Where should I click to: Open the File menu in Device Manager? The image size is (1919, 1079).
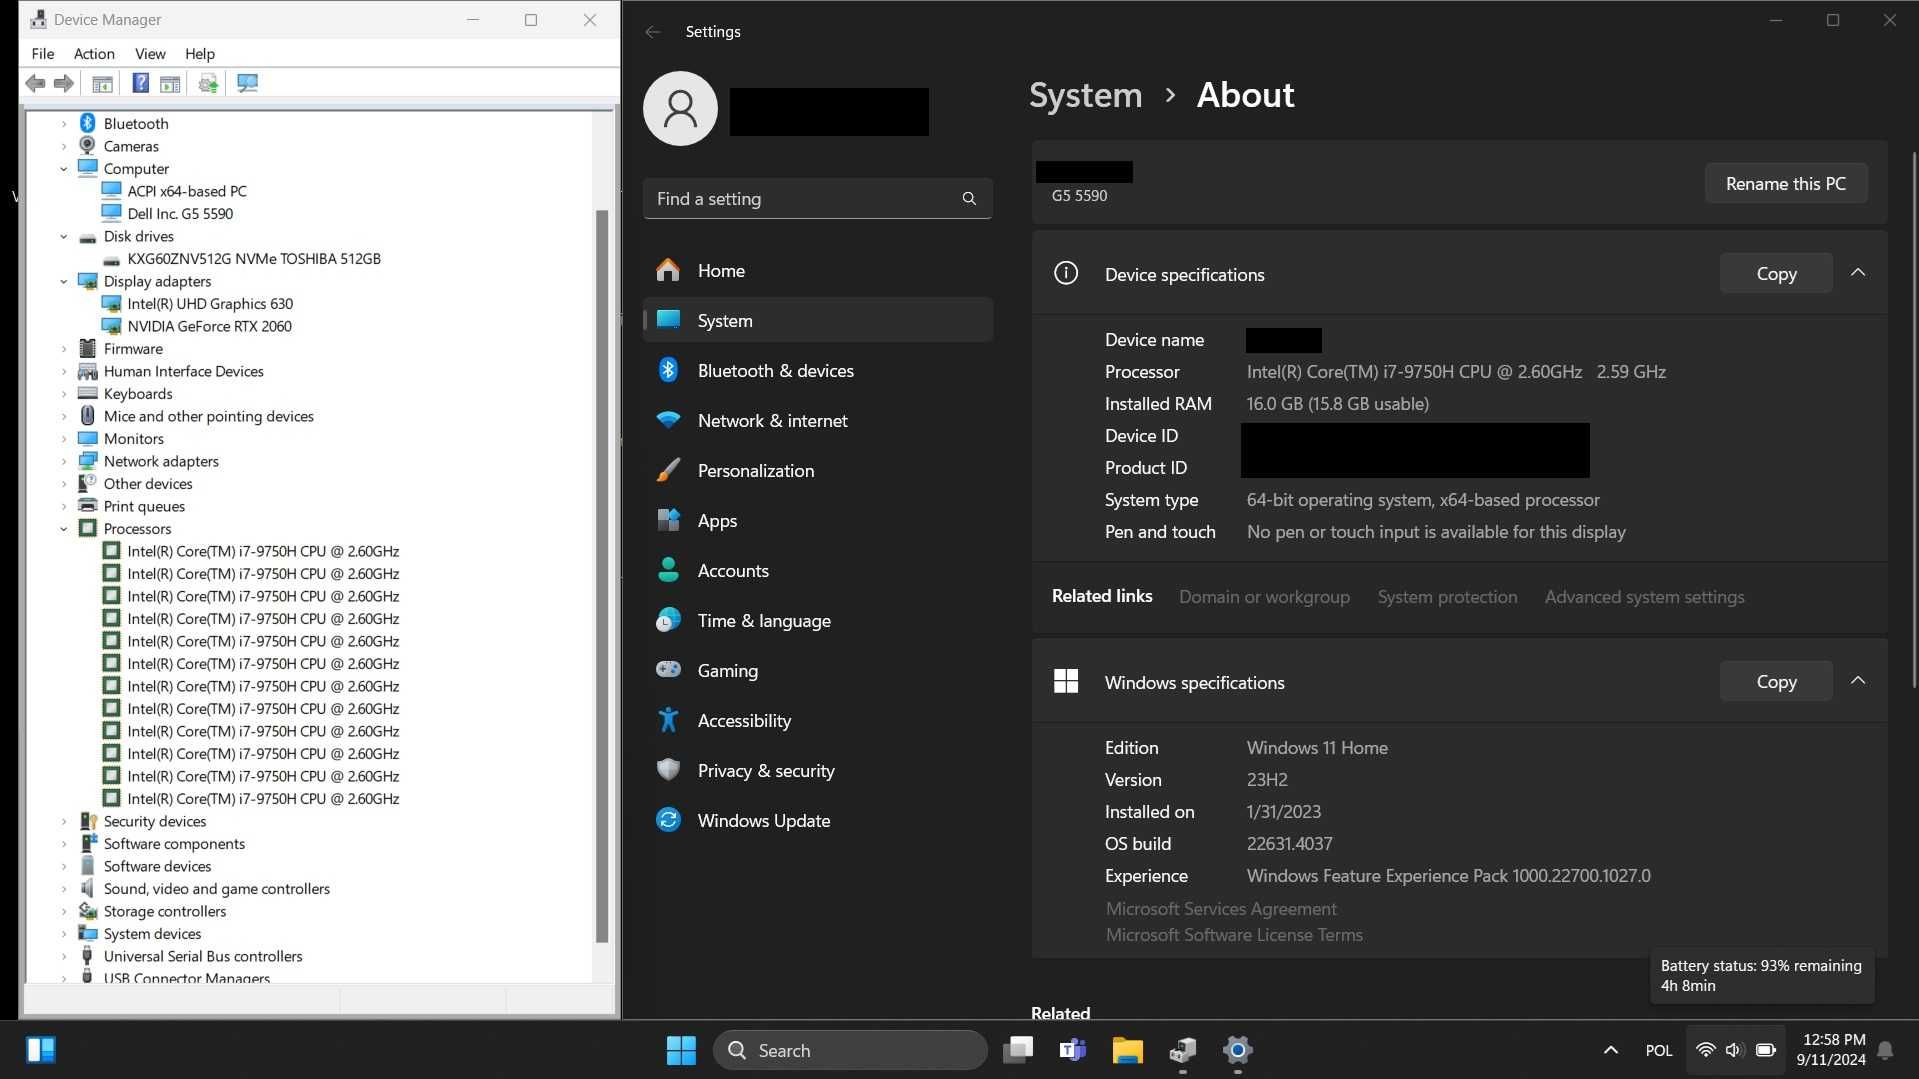(x=43, y=53)
